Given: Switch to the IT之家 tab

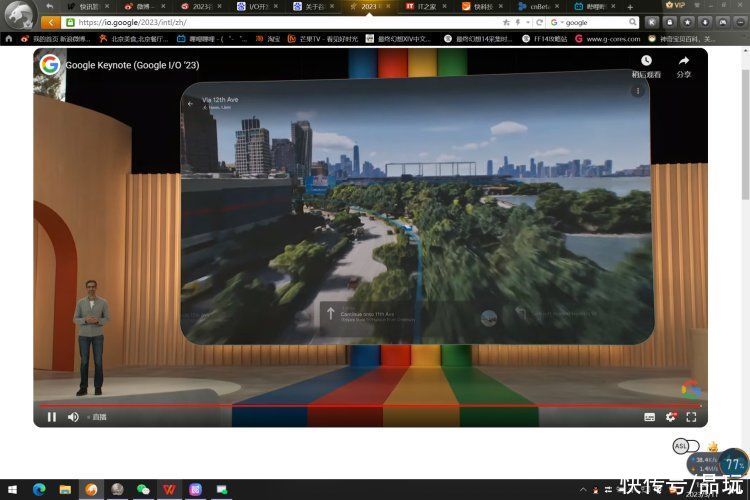Looking at the screenshot, I should pyautogui.click(x=426, y=7).
